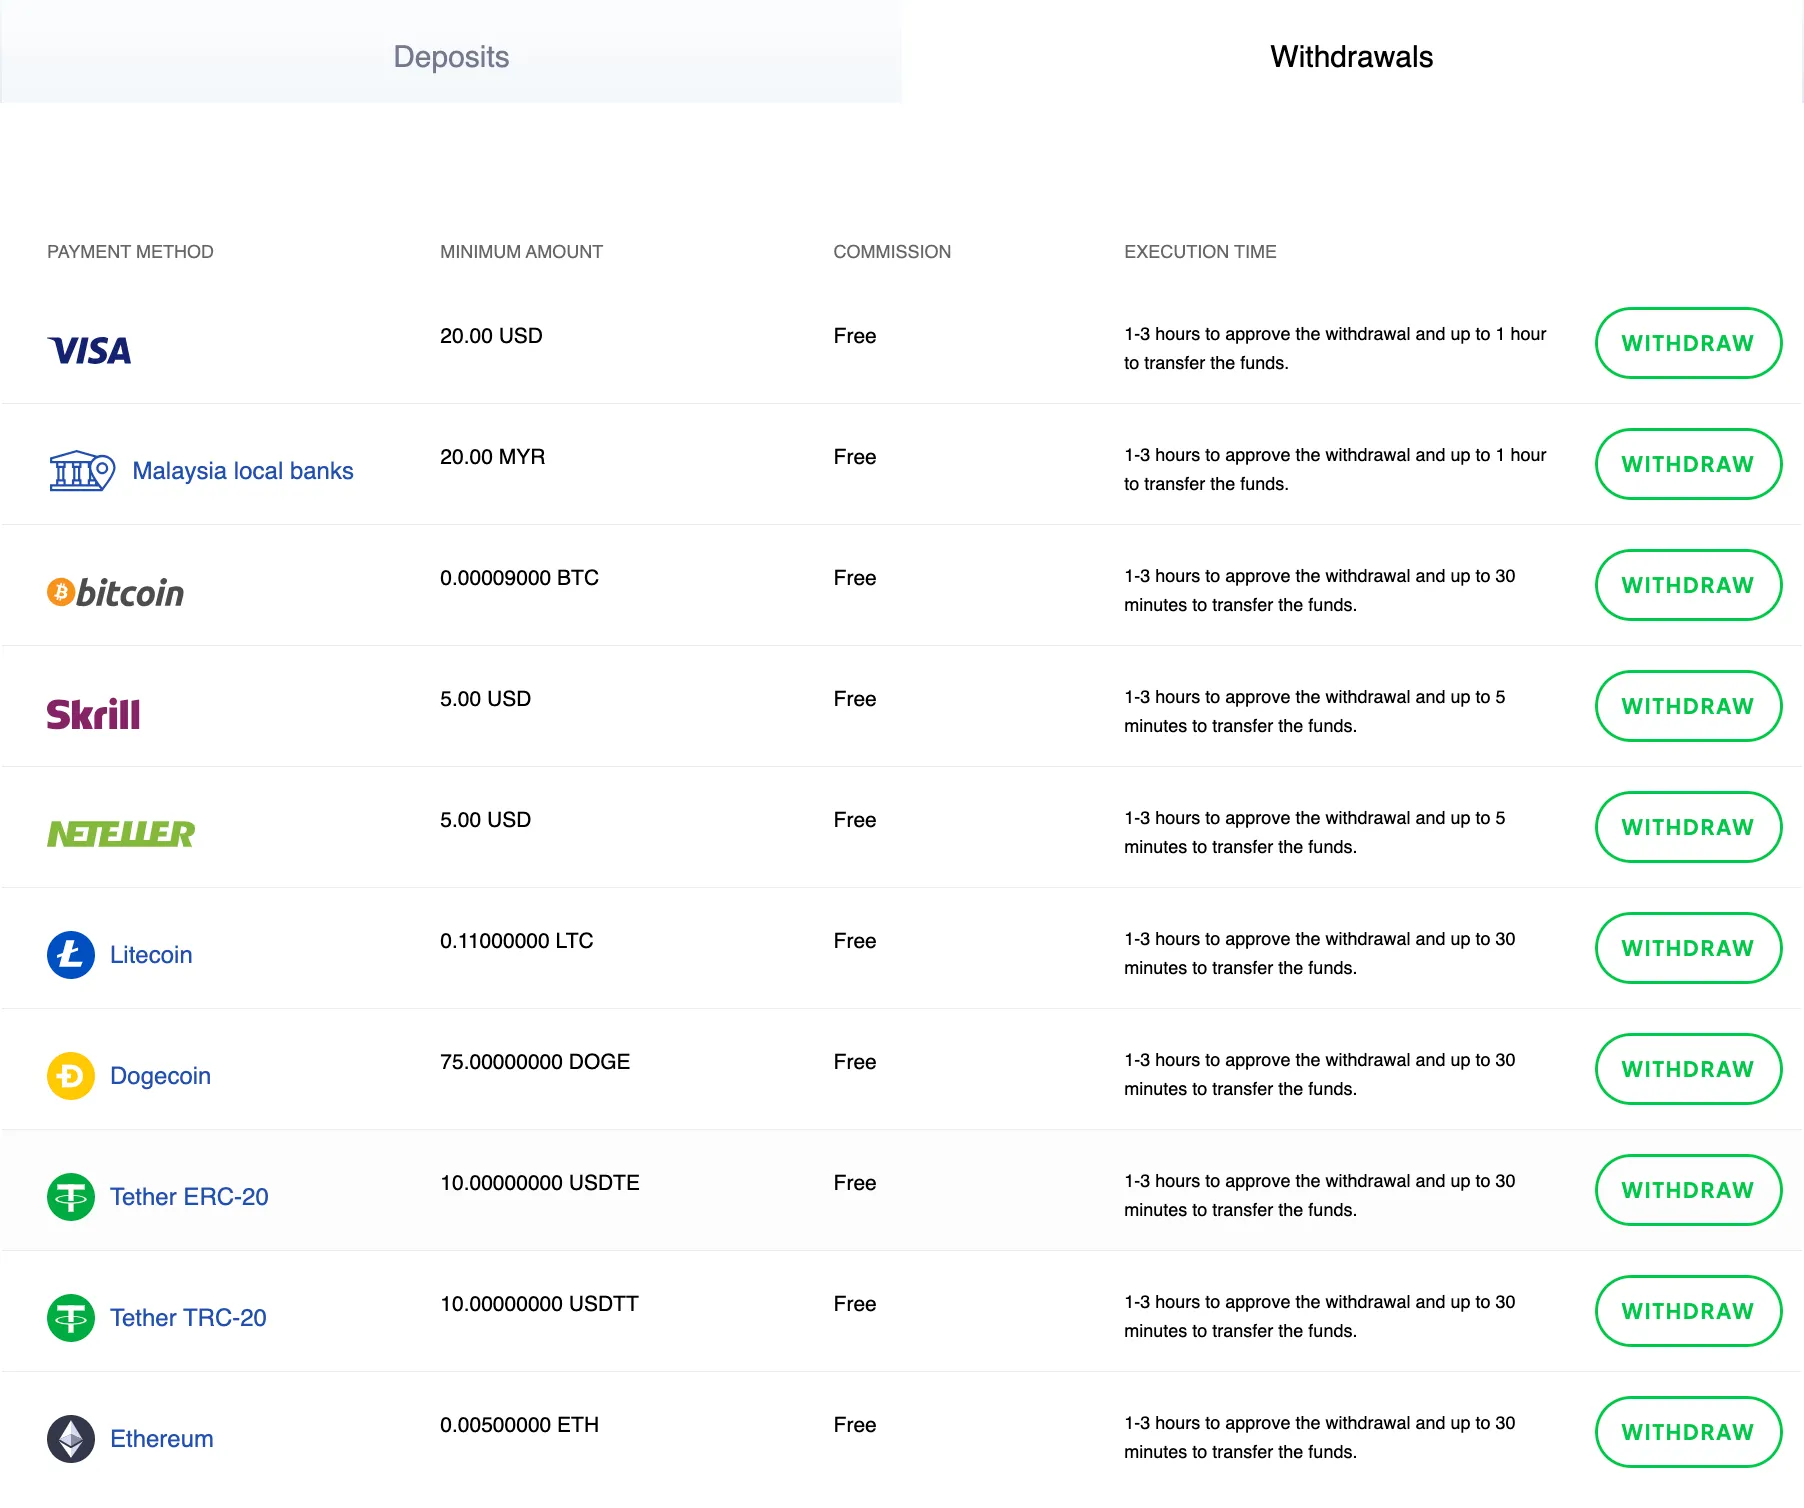The height and width of the screenshot is (1508, 1804).
Task: Select the 0.00009000 BTC minimum amount
Action: tap(519, 578)
